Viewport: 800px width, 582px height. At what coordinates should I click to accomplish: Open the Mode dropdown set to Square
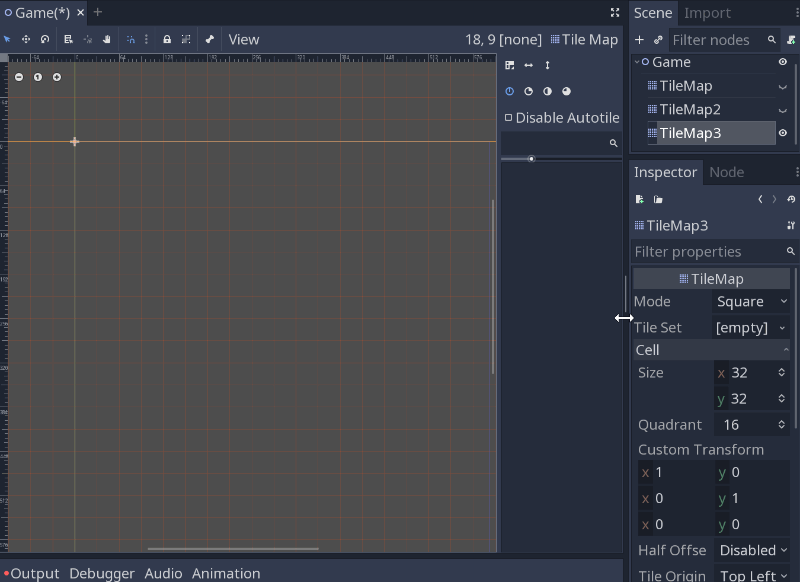click(751, 301)
